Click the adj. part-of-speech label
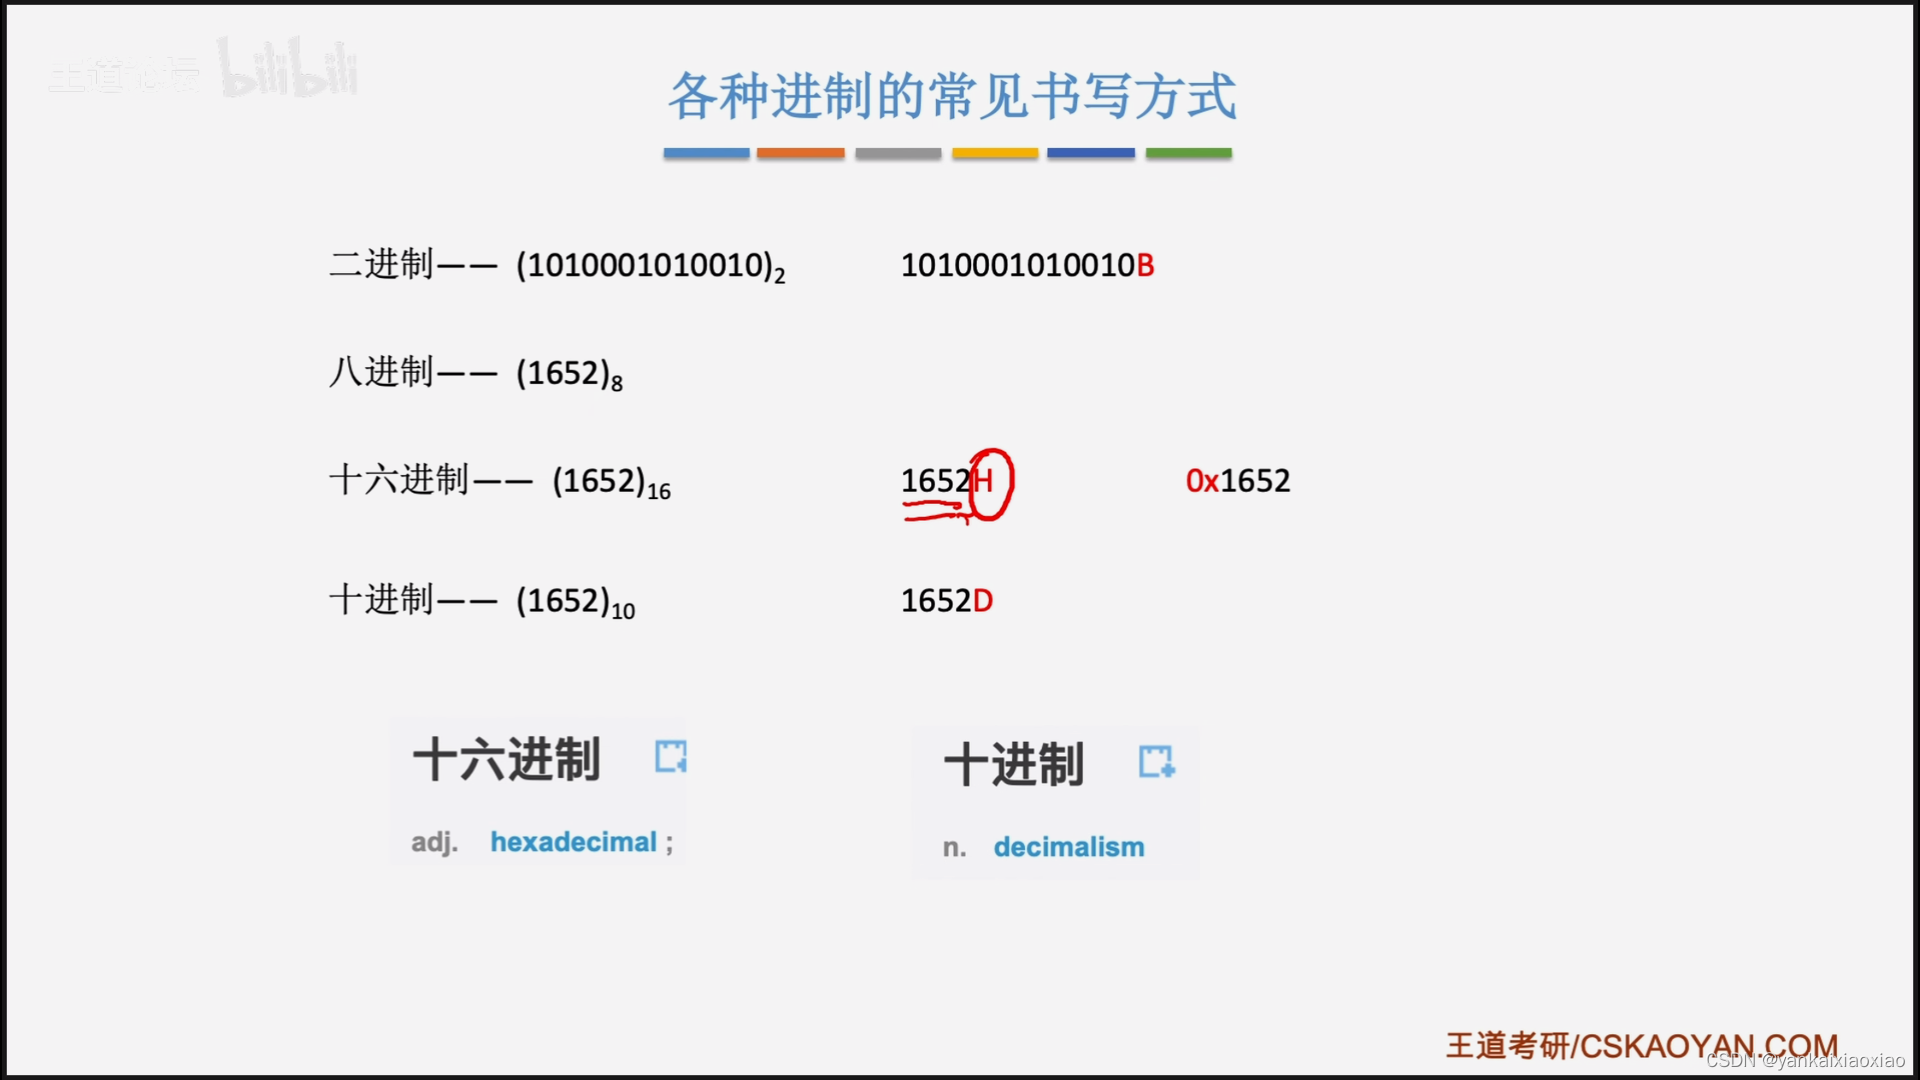 [x=435, y=843]
